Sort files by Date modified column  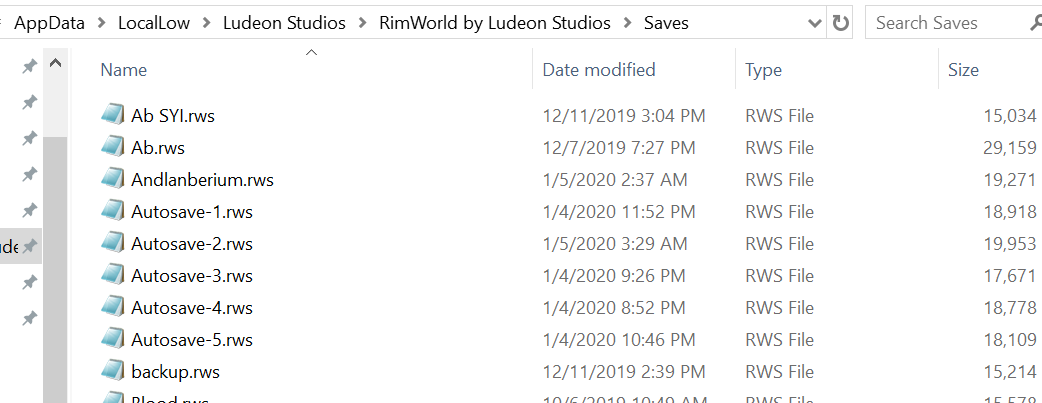[x=599, y=70]
